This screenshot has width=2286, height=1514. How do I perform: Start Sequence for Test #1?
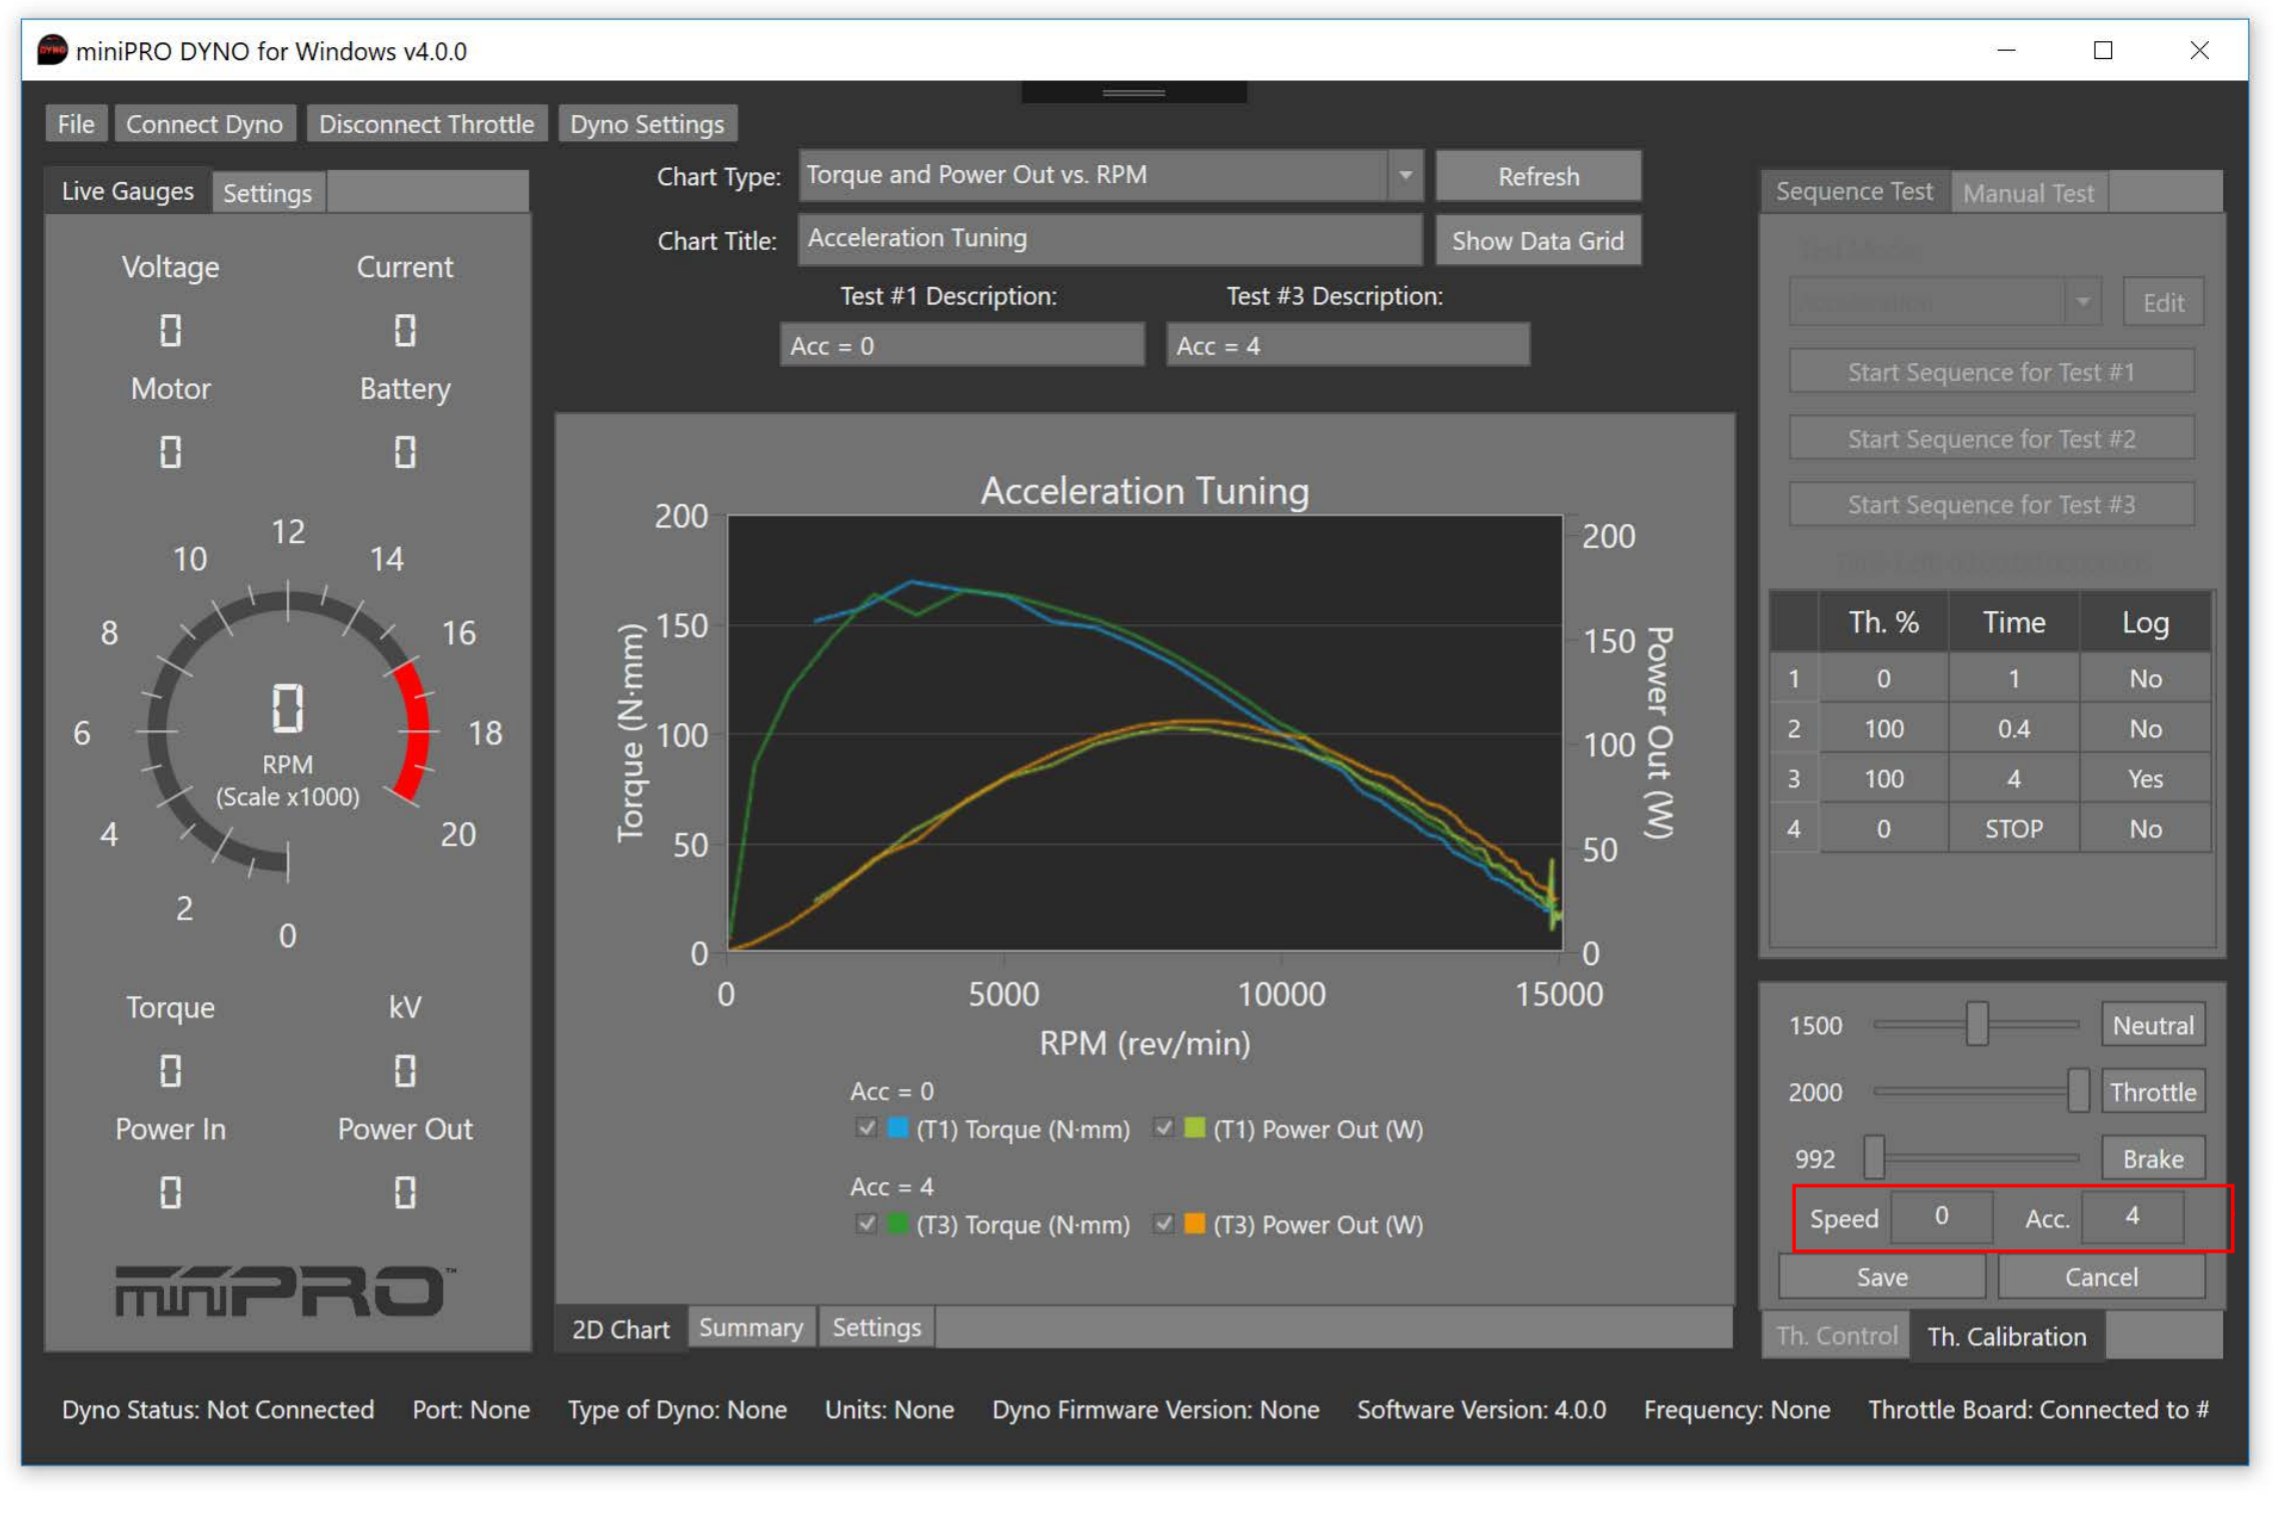pyautogui.click(x=1991, y=372)
